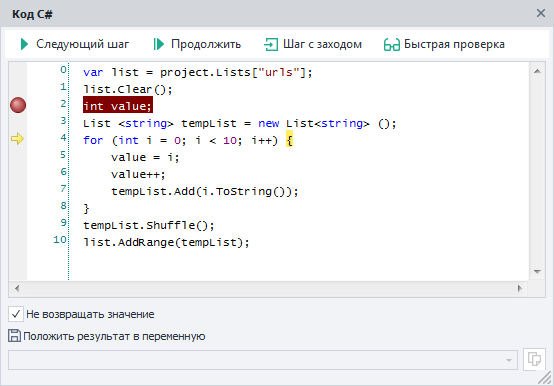Click the vertical scrollbar up arrow
The width and height of the screenshot is (554, 386).
point(537,71)
